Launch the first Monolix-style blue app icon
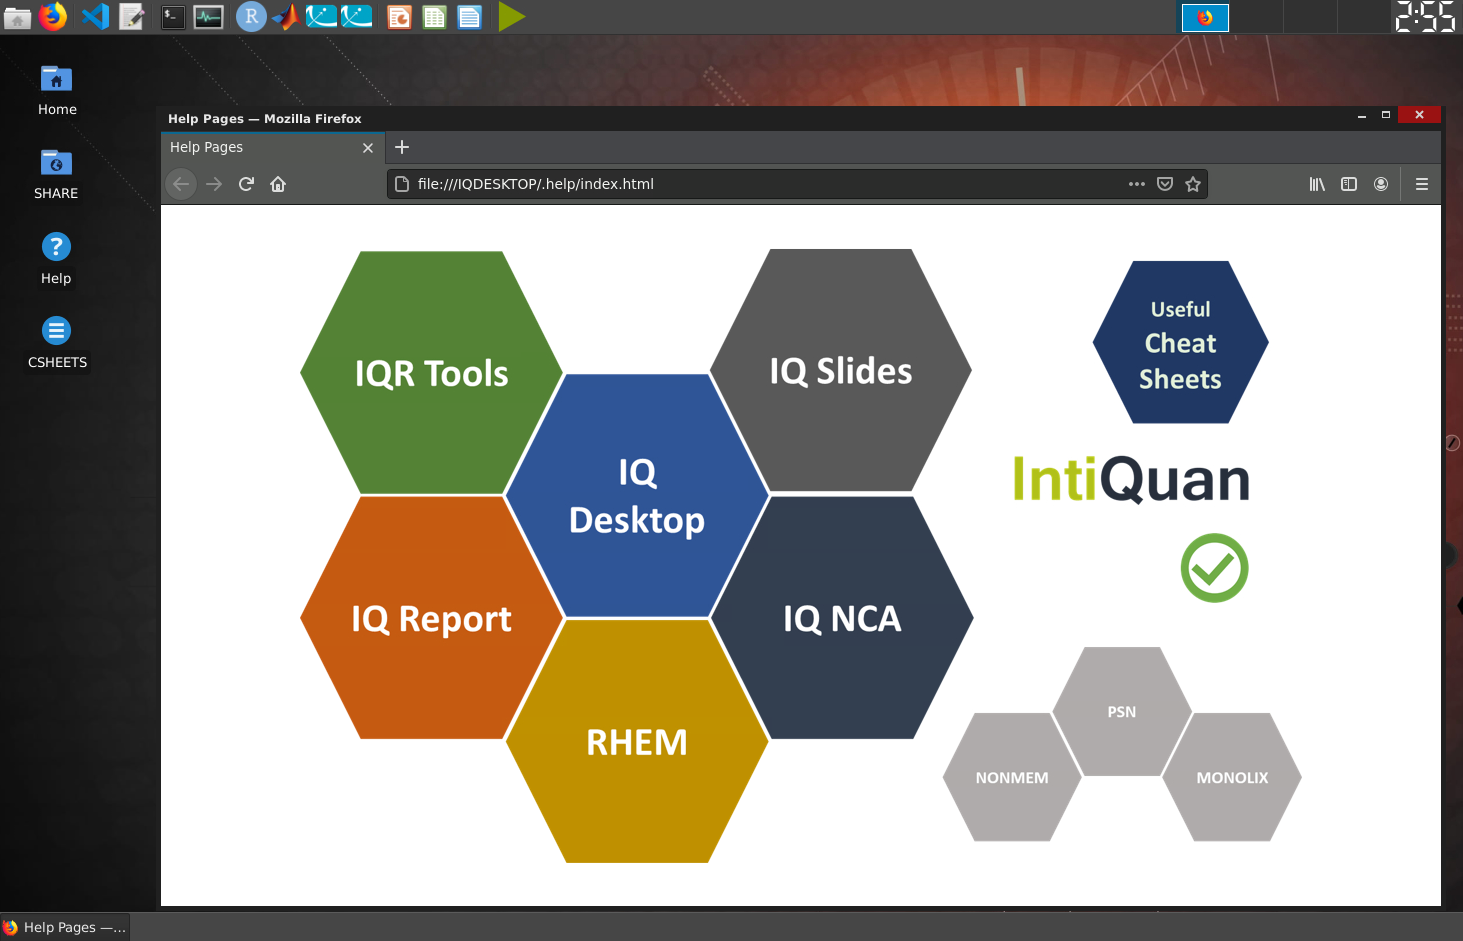This screenshot has height=941, width=1463. pyautogui.click(x=321, y=17)
